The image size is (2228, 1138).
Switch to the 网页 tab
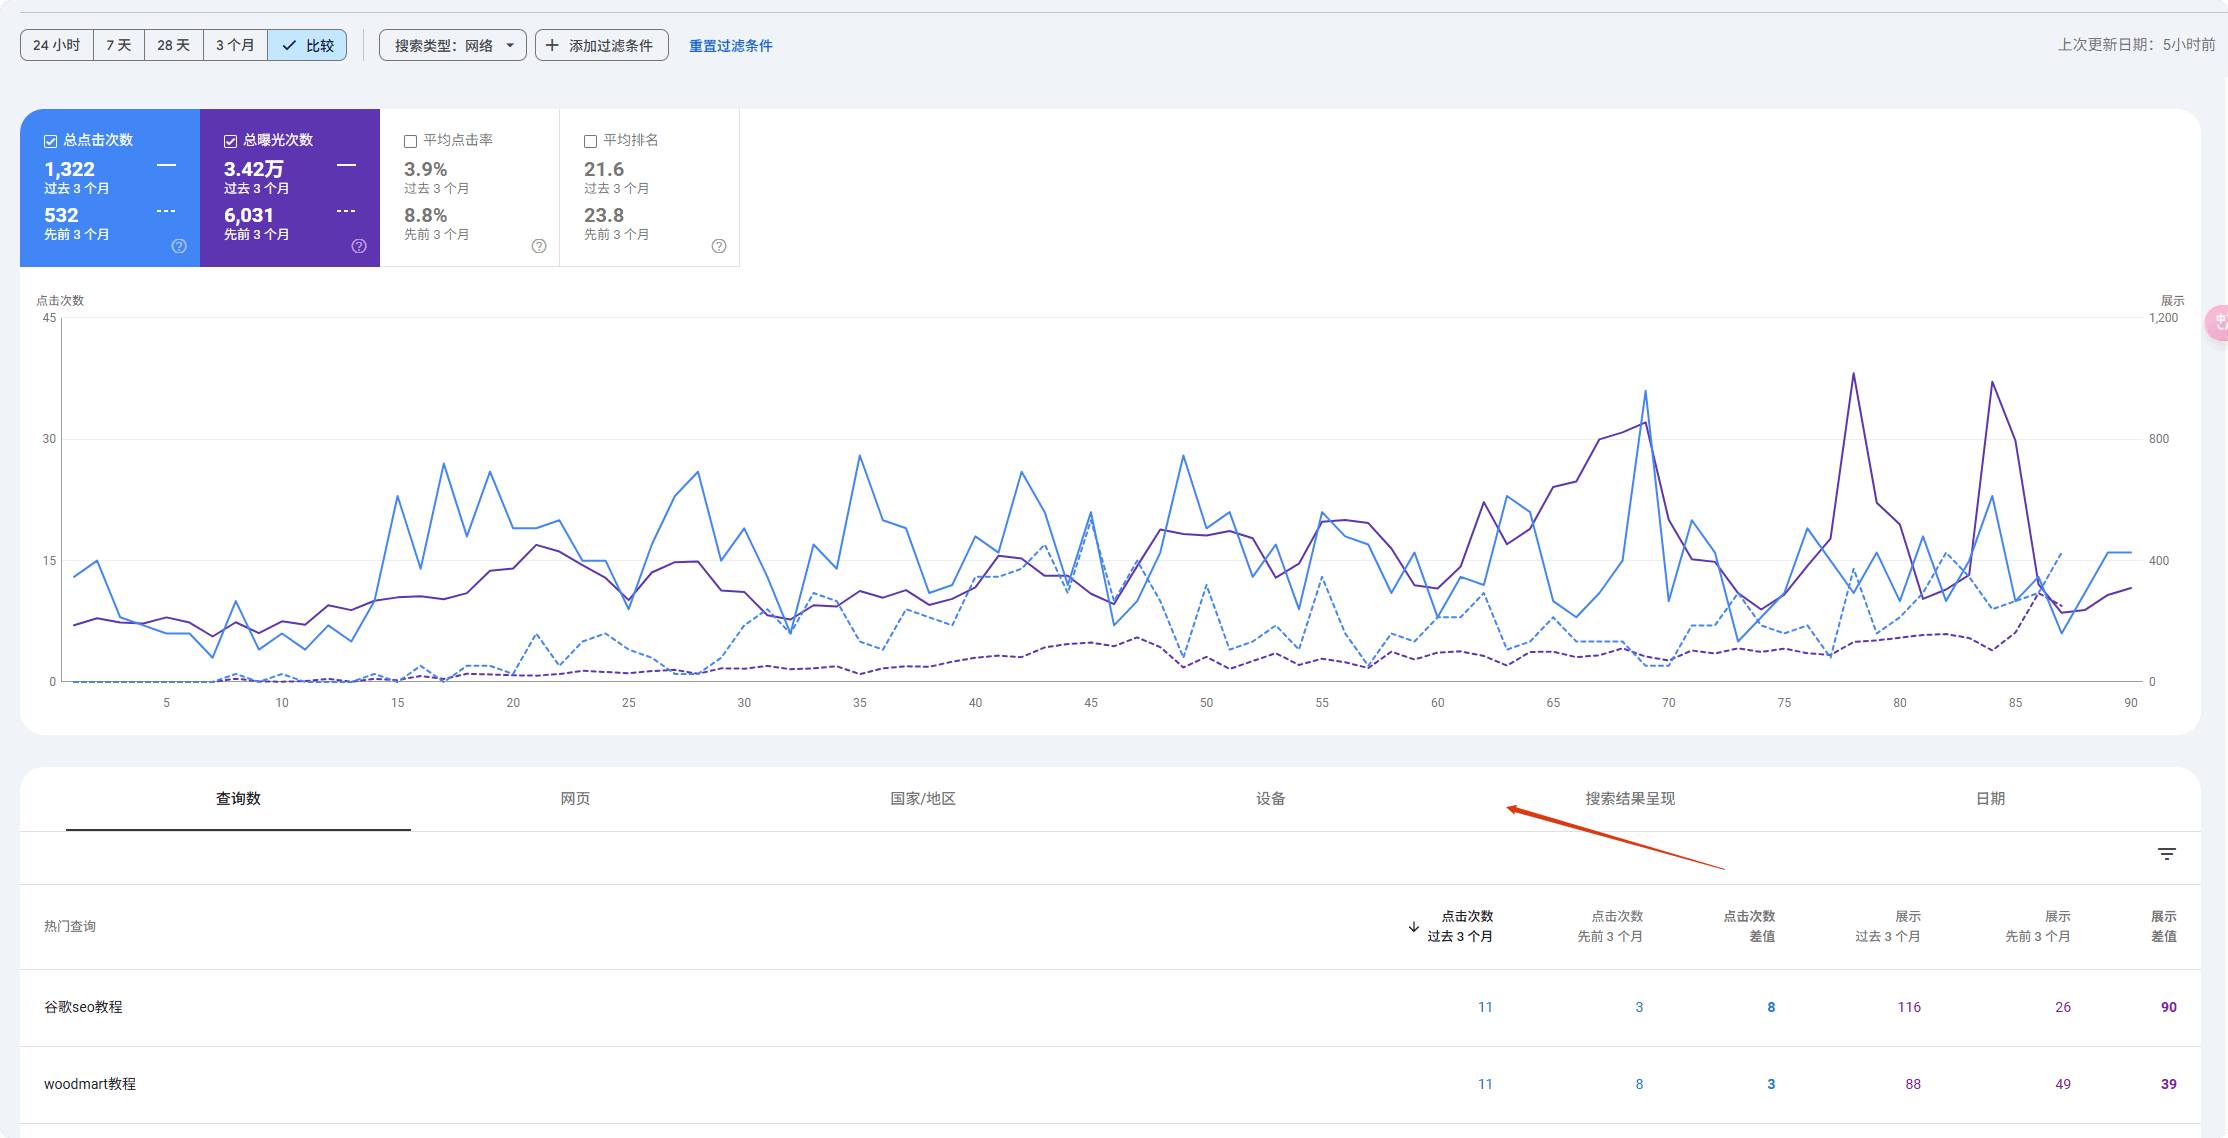[x=575, y=798]
